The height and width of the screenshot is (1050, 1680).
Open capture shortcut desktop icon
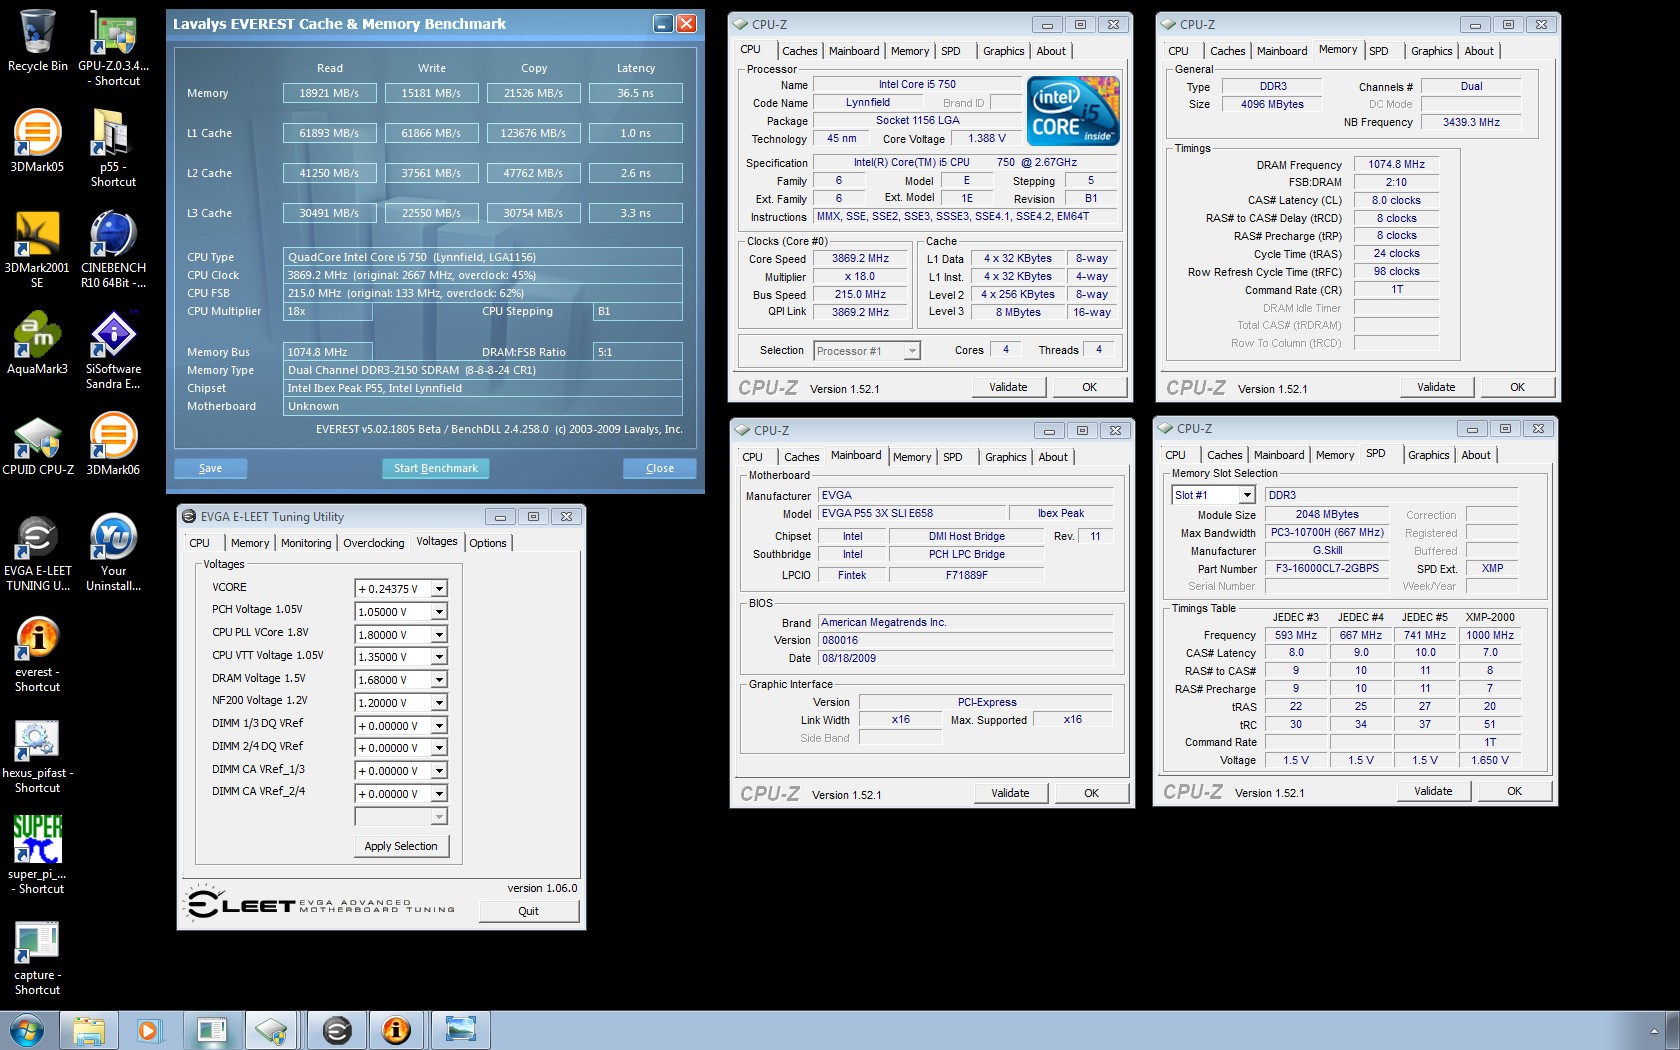(37, 958)
